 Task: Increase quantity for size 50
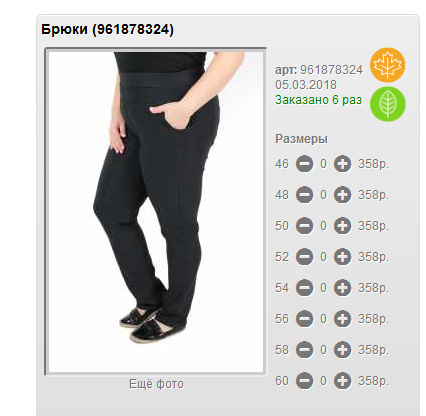pos(342,226)
